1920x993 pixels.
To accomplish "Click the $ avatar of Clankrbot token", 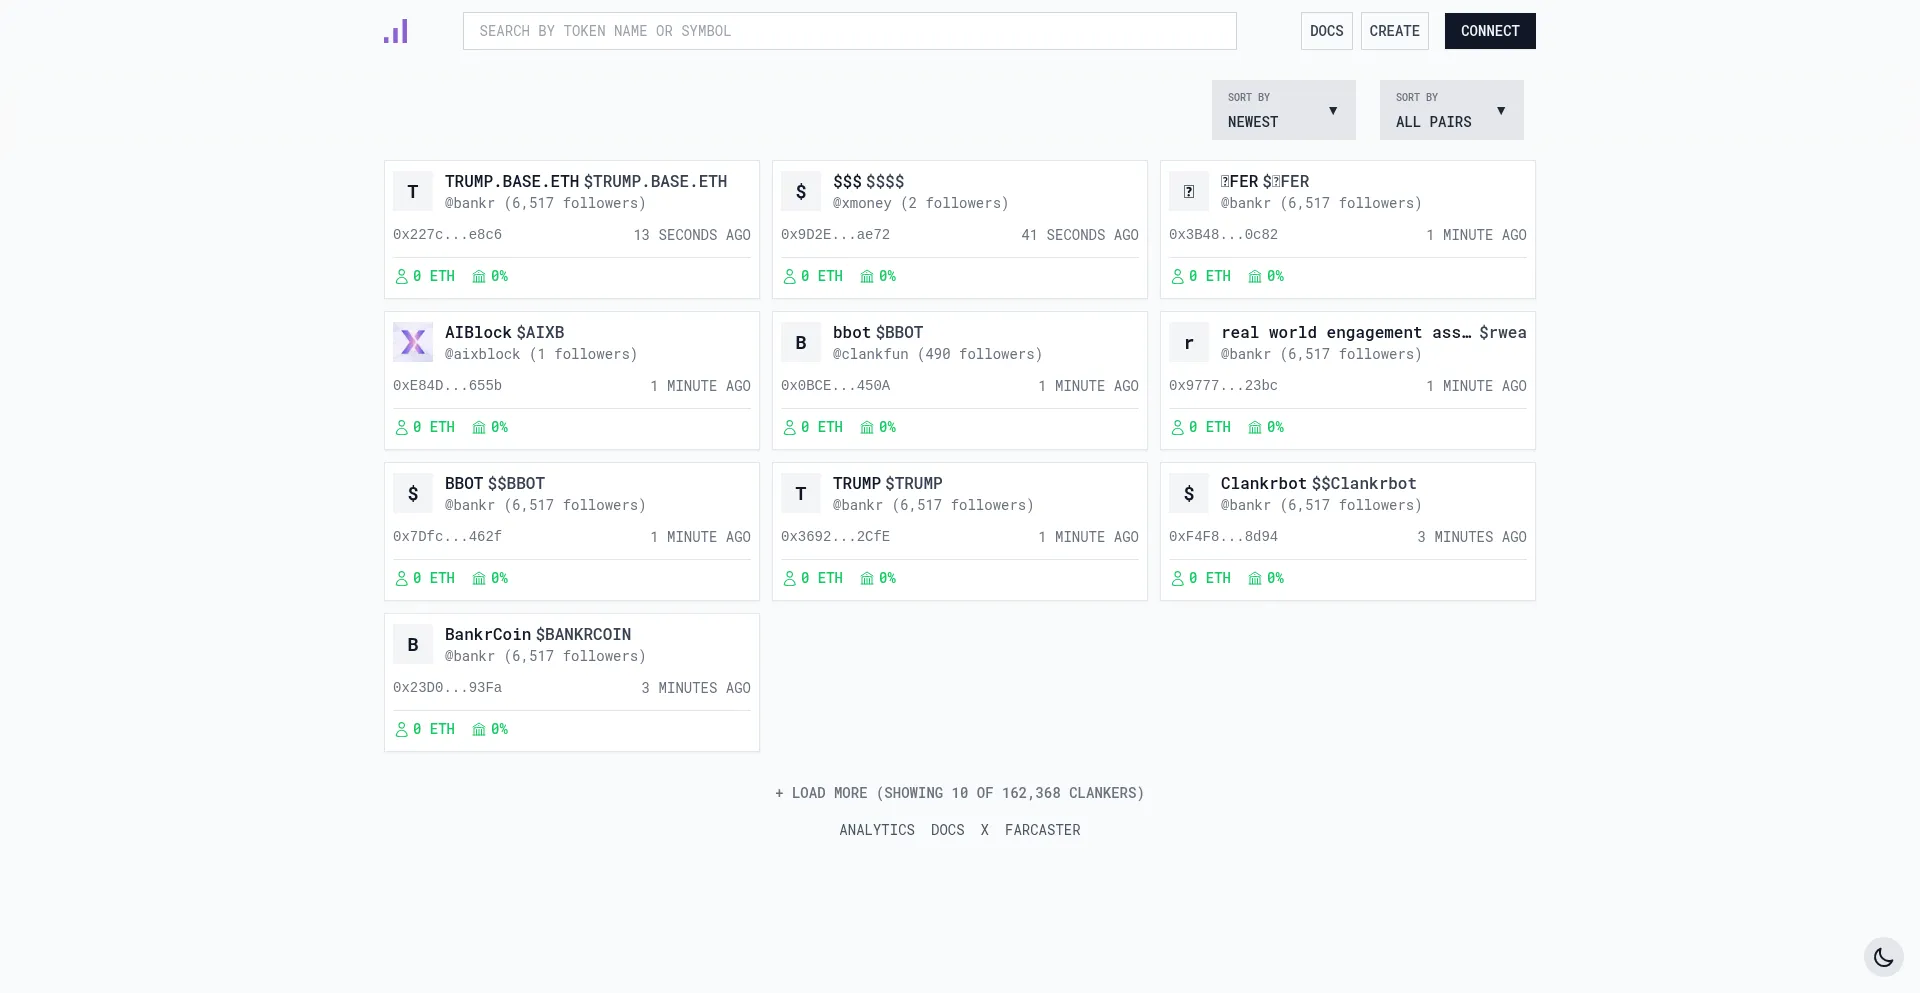I will pos(1189,494).
